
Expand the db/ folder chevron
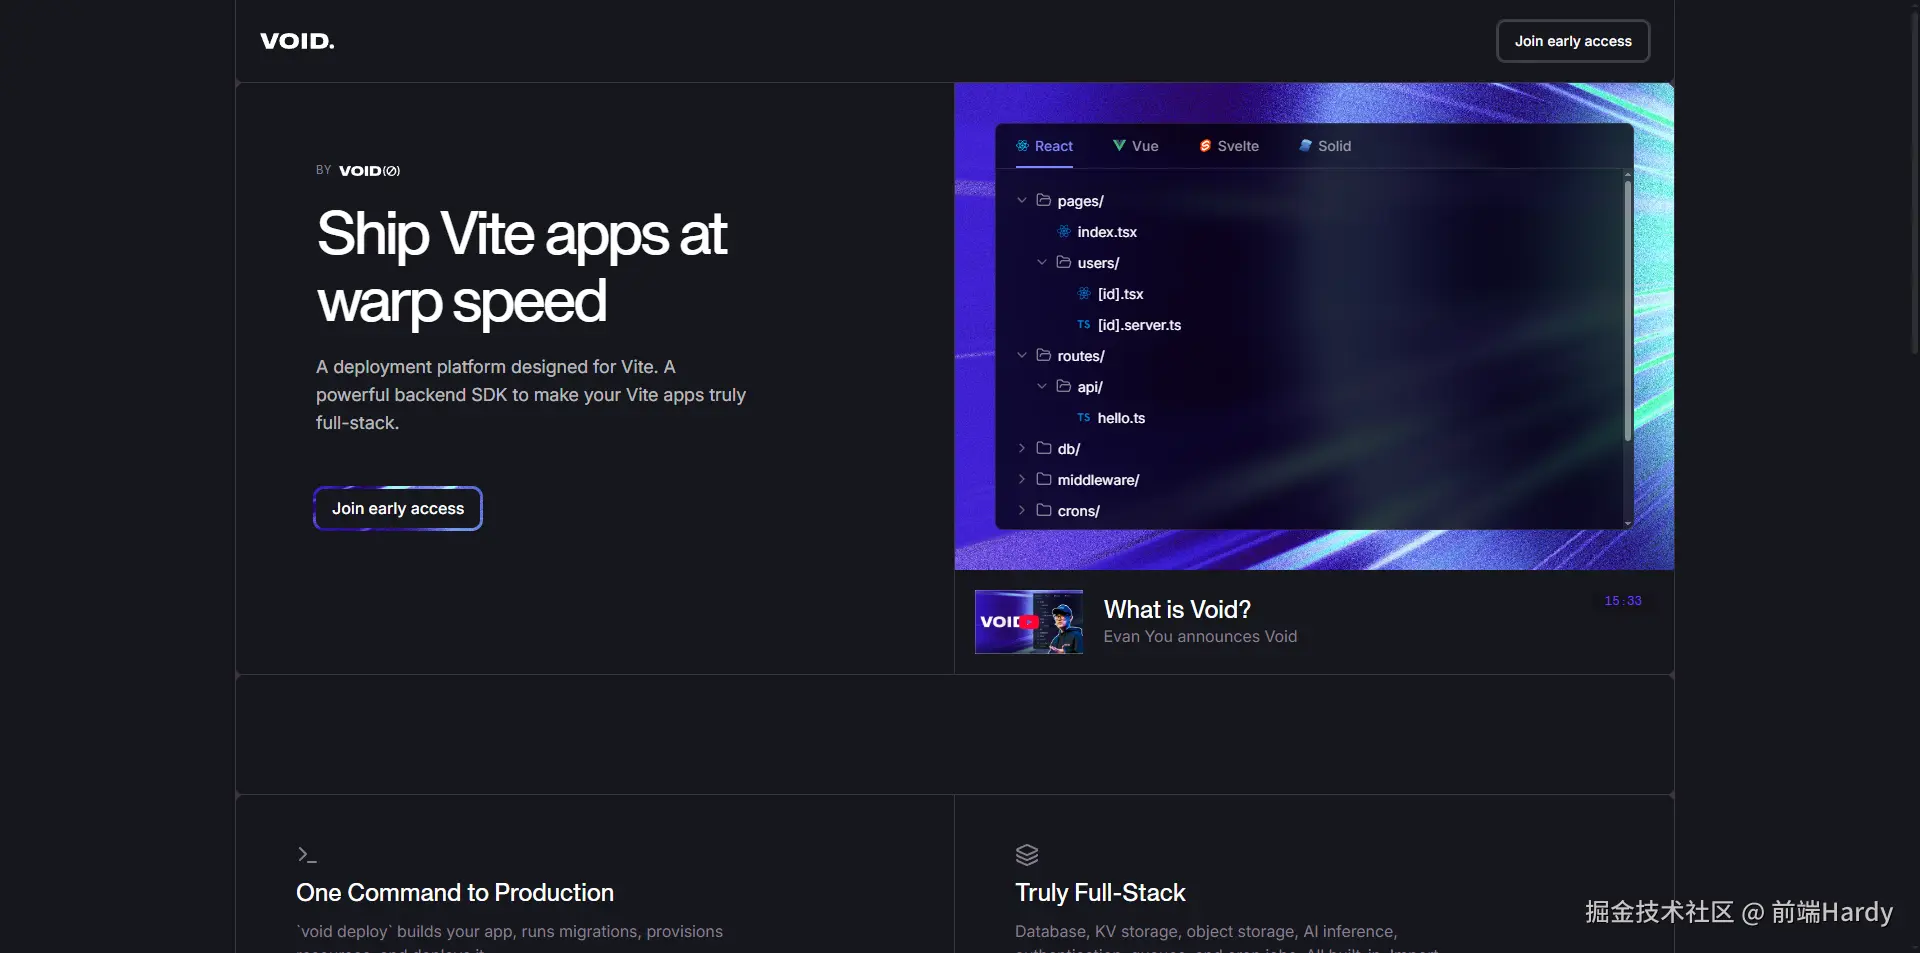(1022, 448)
